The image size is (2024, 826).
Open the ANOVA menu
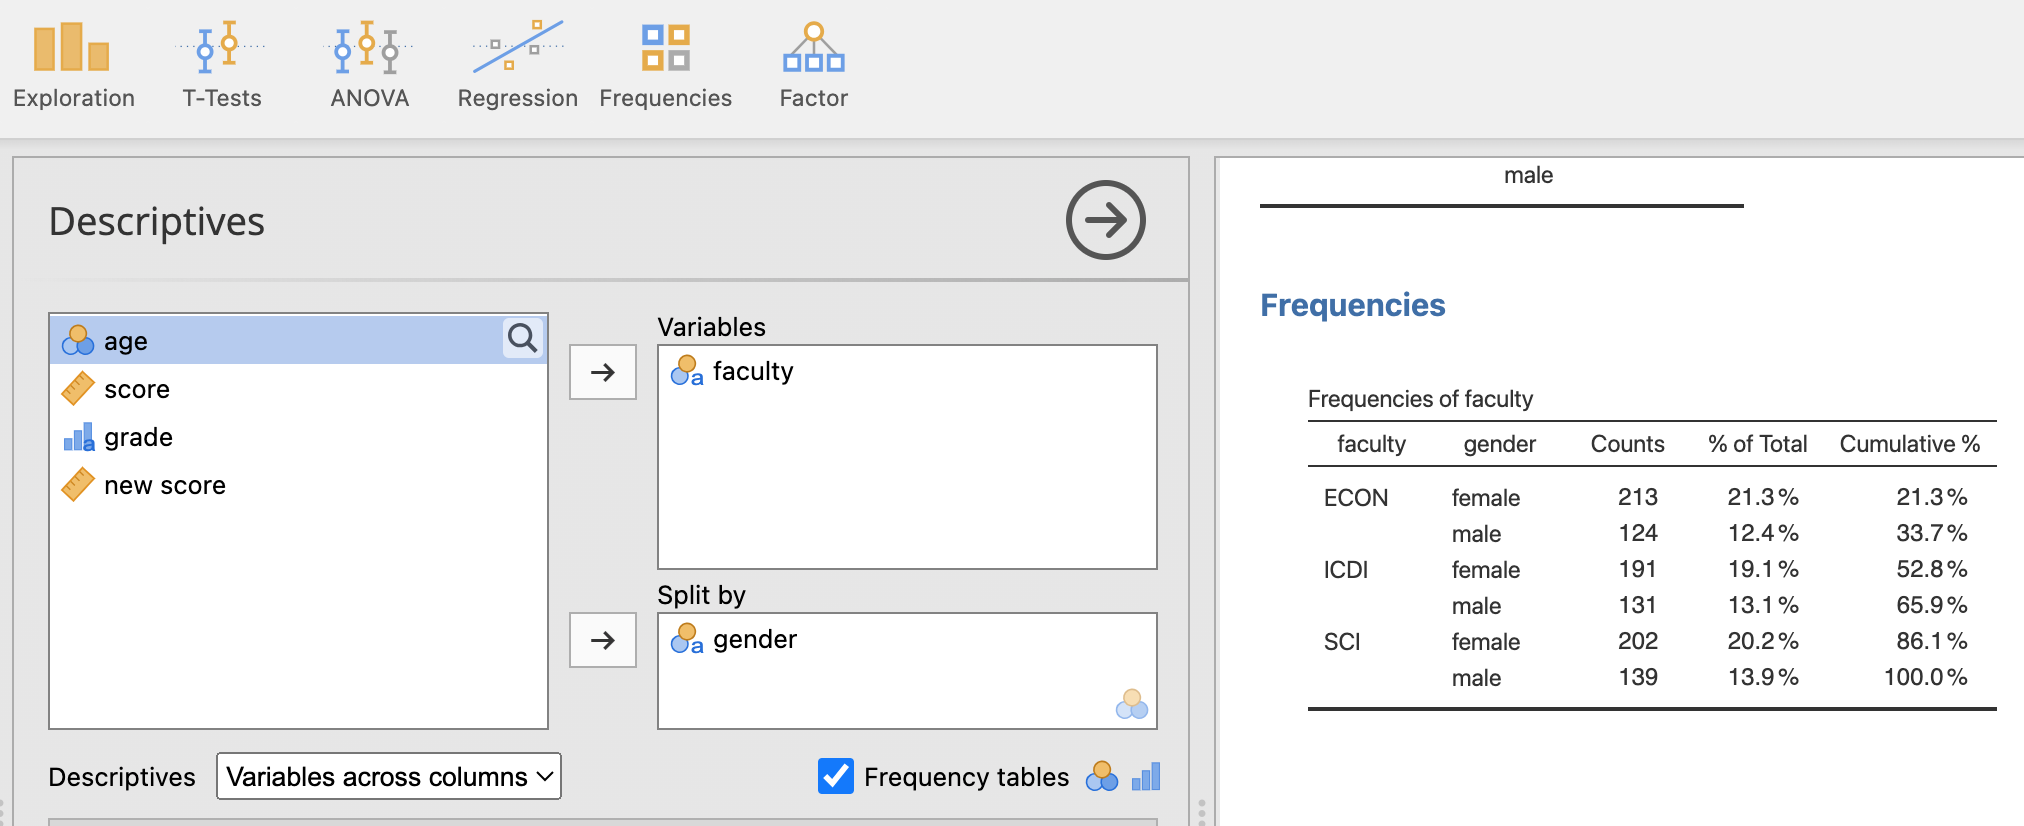[x=369, y=66]
